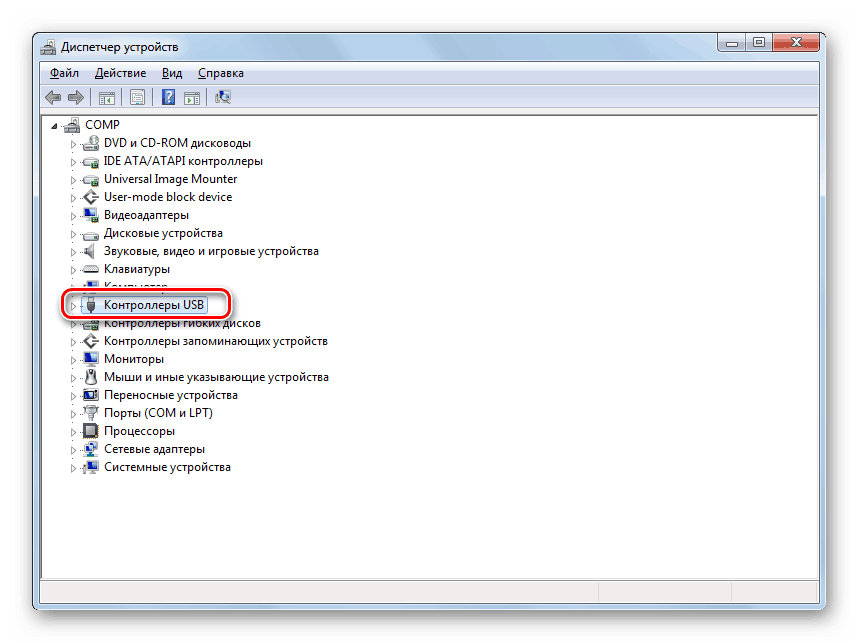Click the Порты (COM и LPT) icon

90,413
